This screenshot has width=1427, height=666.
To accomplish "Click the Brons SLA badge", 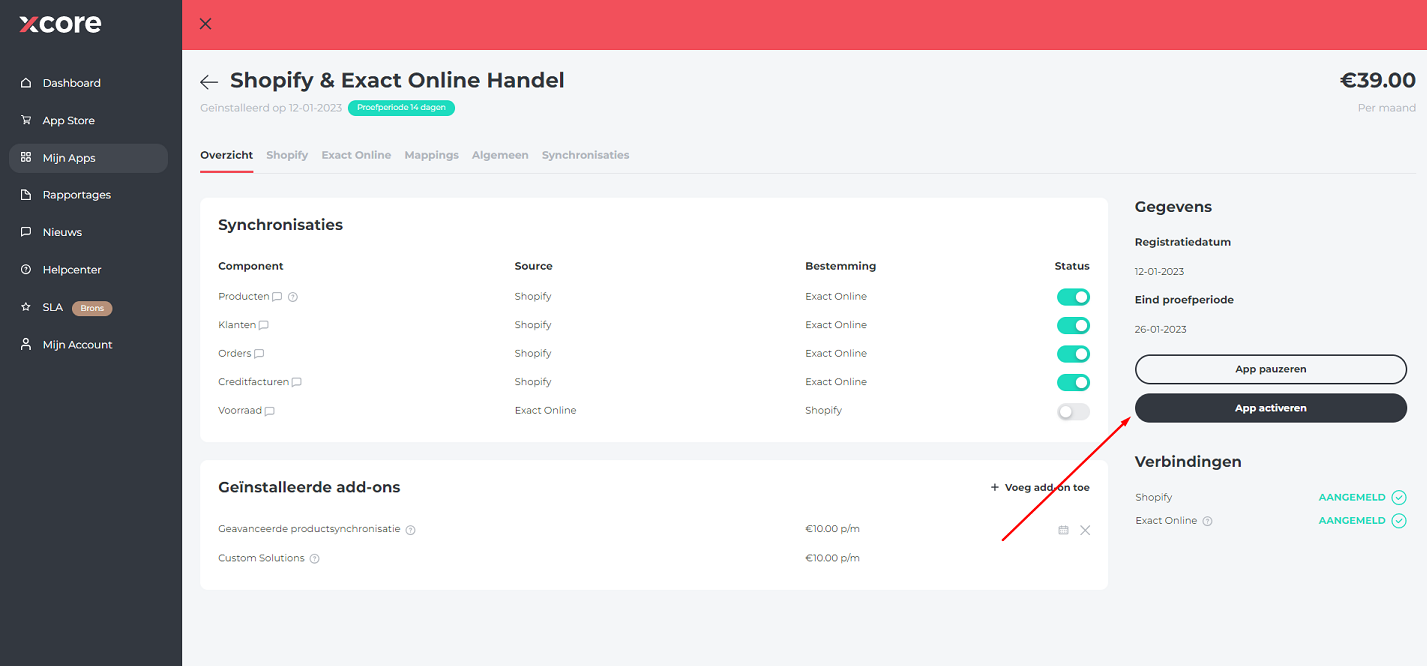I will pyautogui.click(x=92, y=308).
